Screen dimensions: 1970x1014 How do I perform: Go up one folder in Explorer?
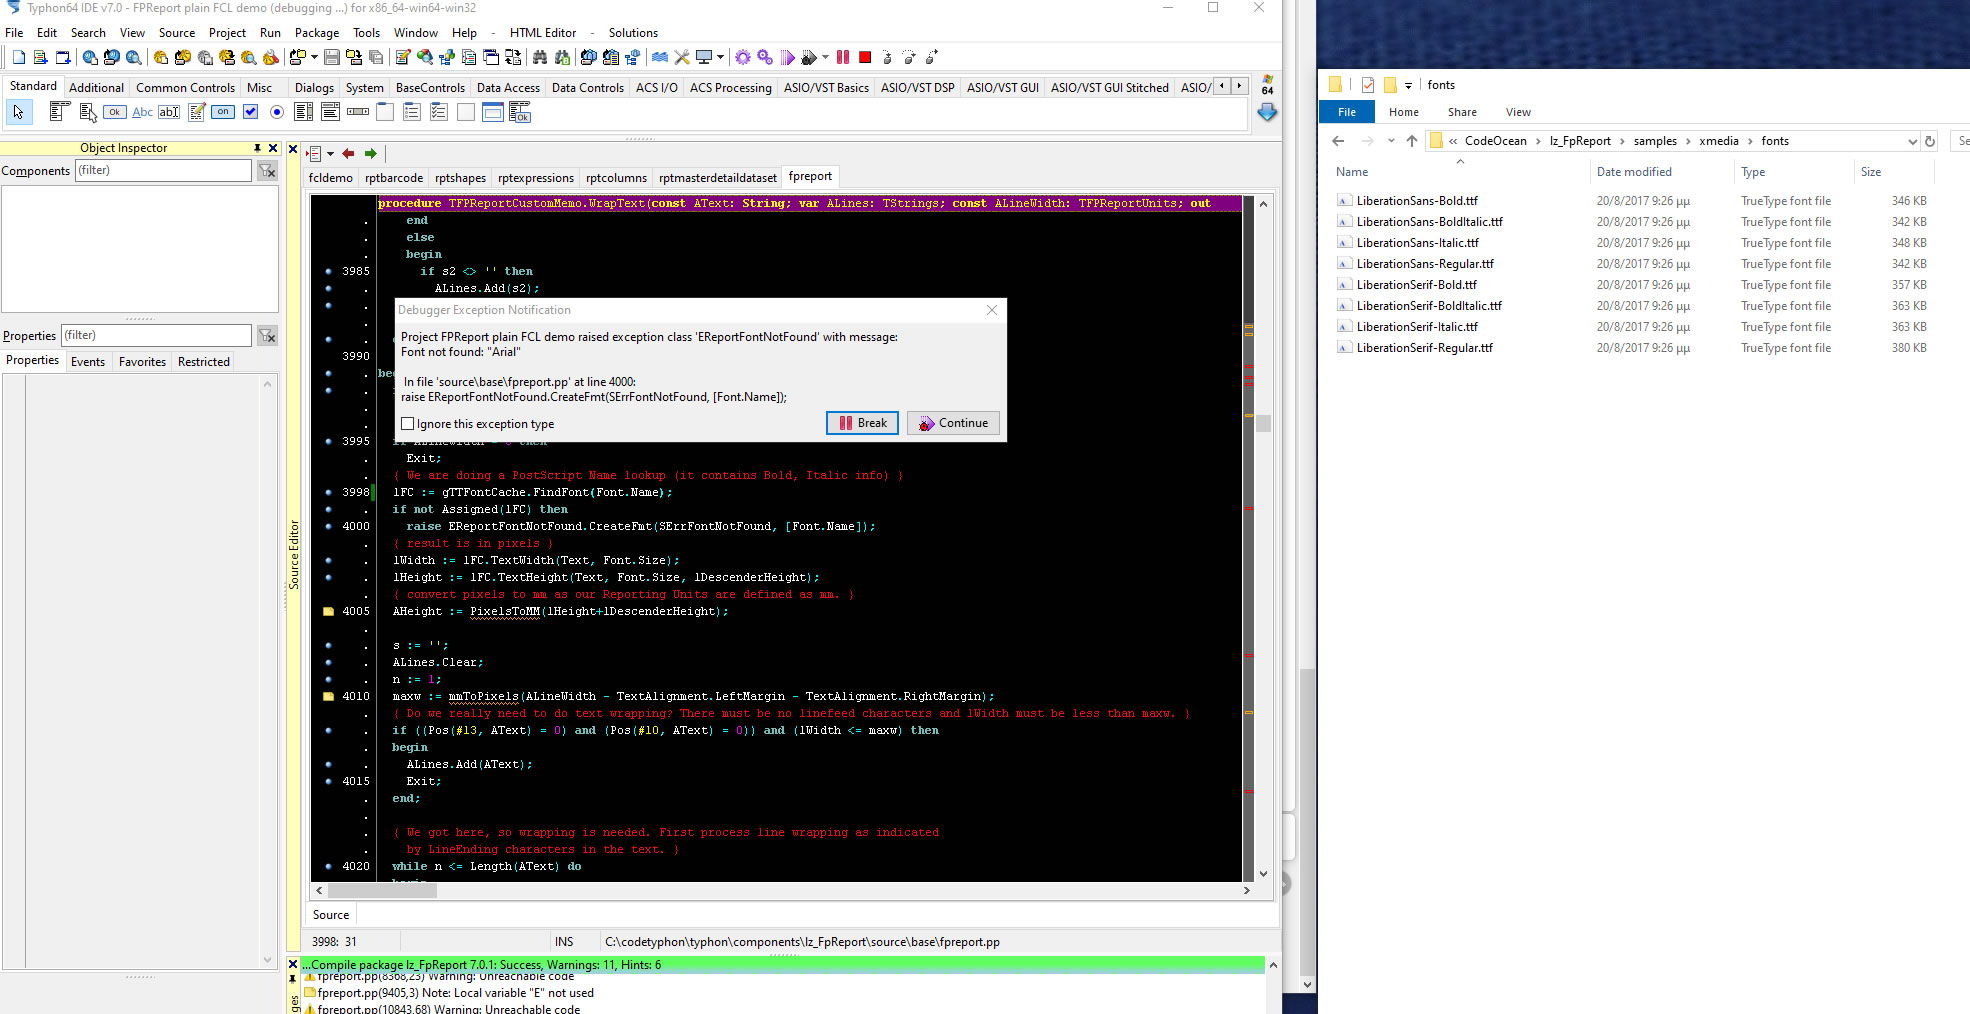tap(1411, 141)
